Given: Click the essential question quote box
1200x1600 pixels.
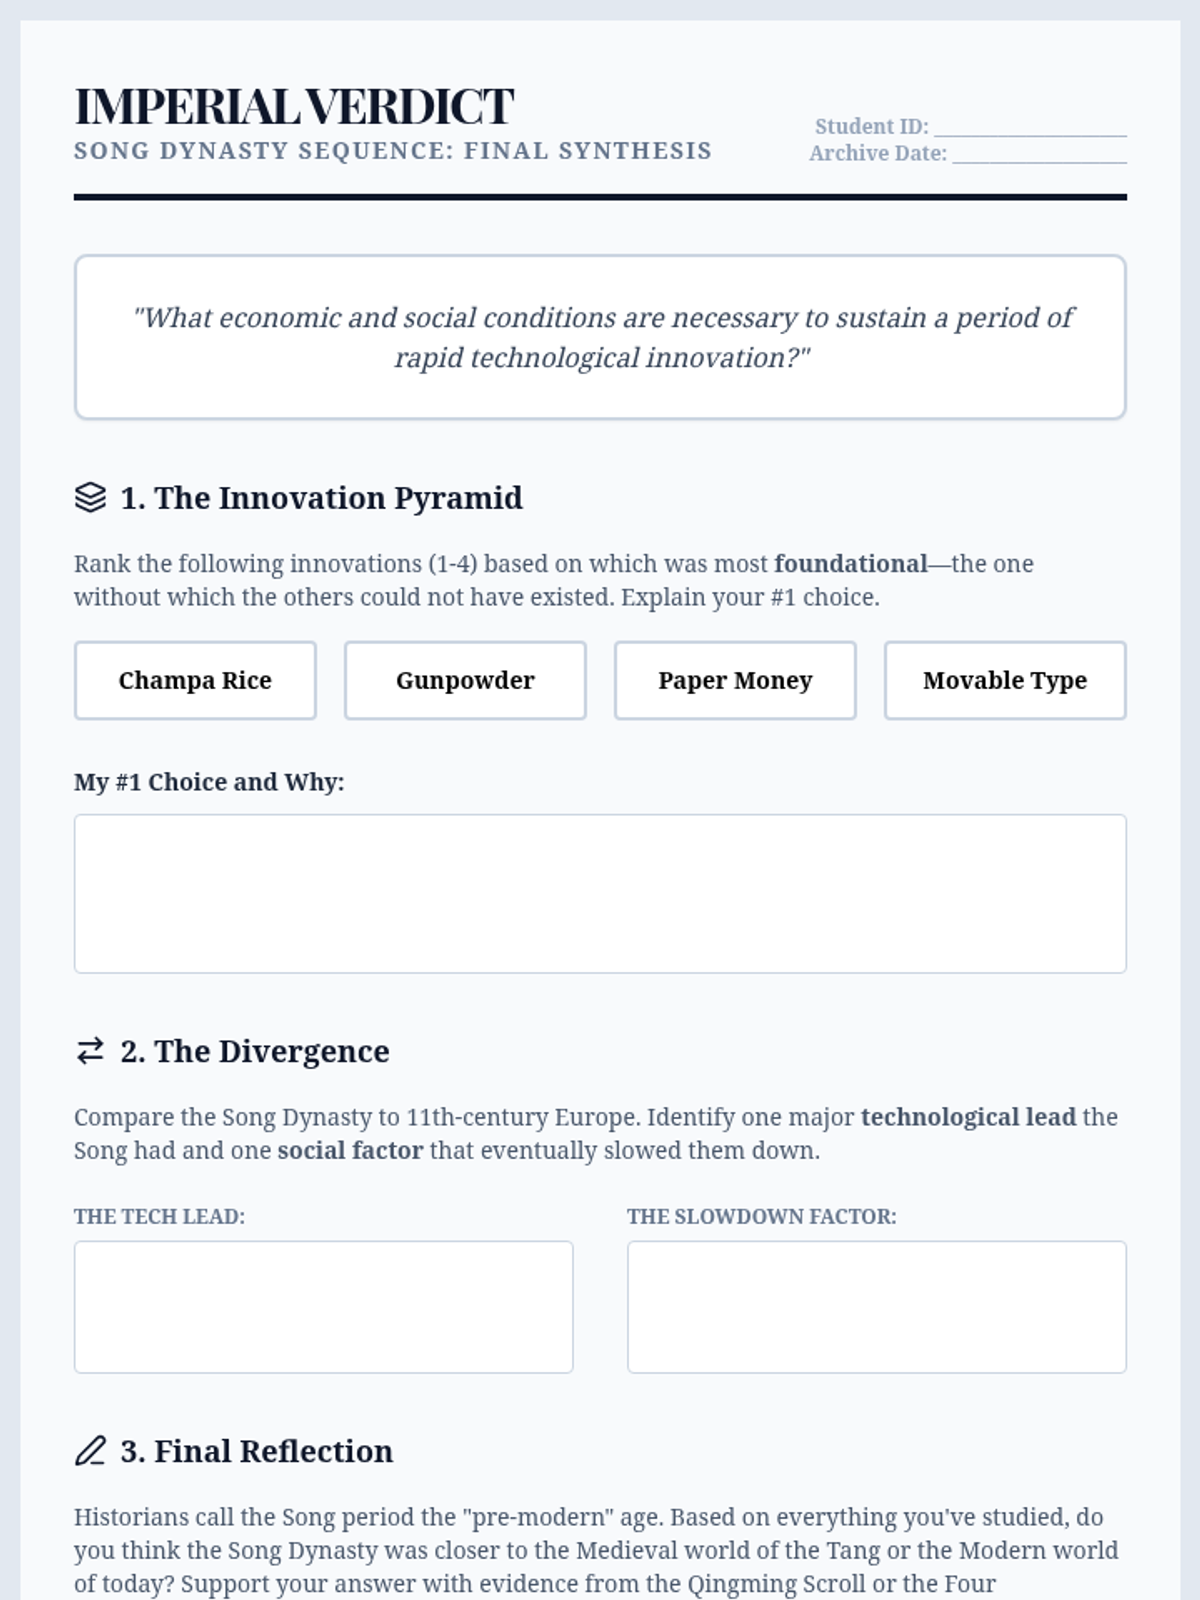Looking at the screenshot, I should pyautogui.click(x=600, y=337).
